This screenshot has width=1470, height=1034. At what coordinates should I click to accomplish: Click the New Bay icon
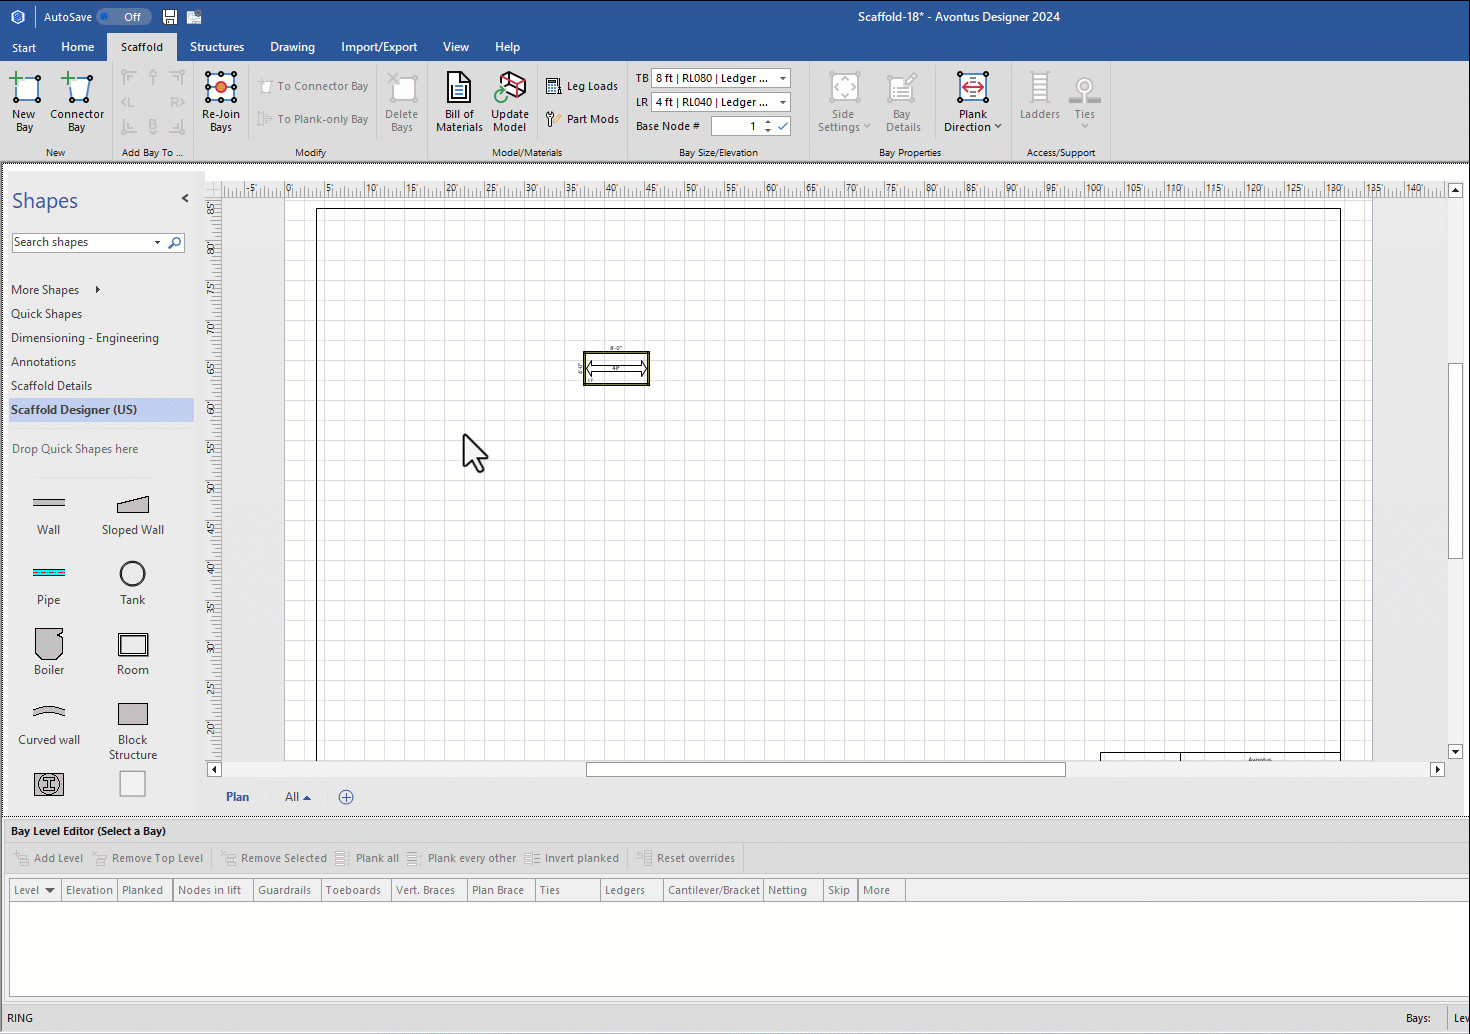pyautogui.click(x=25, y=100)
